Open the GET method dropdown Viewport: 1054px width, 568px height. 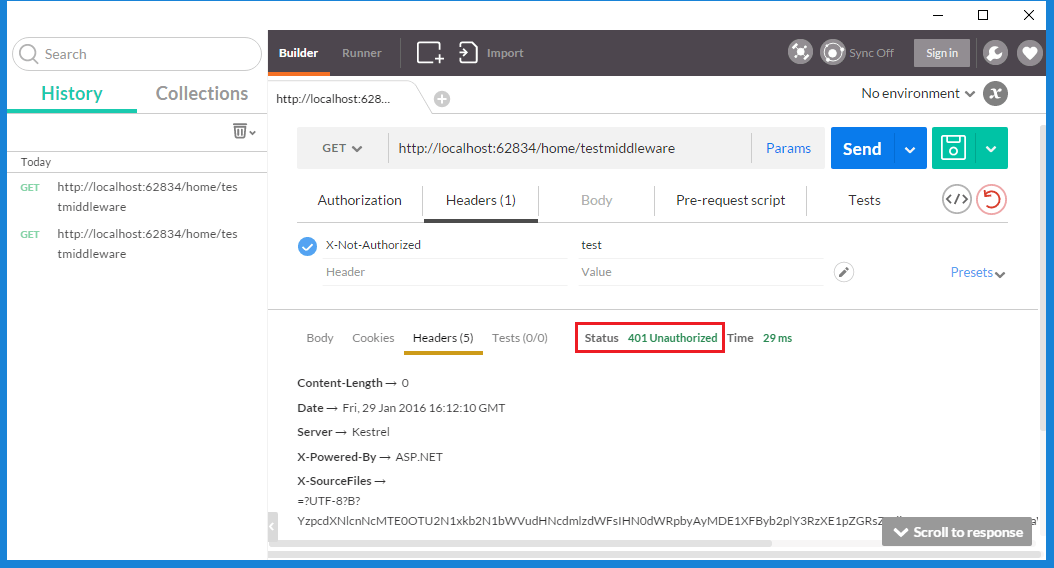(x=342, y=149)
